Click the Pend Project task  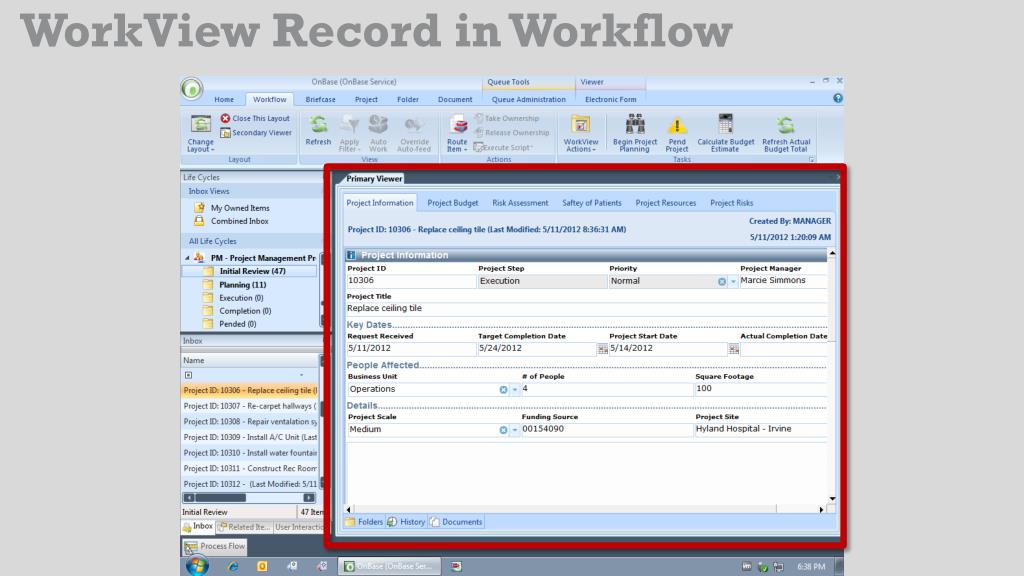point(677,133)
